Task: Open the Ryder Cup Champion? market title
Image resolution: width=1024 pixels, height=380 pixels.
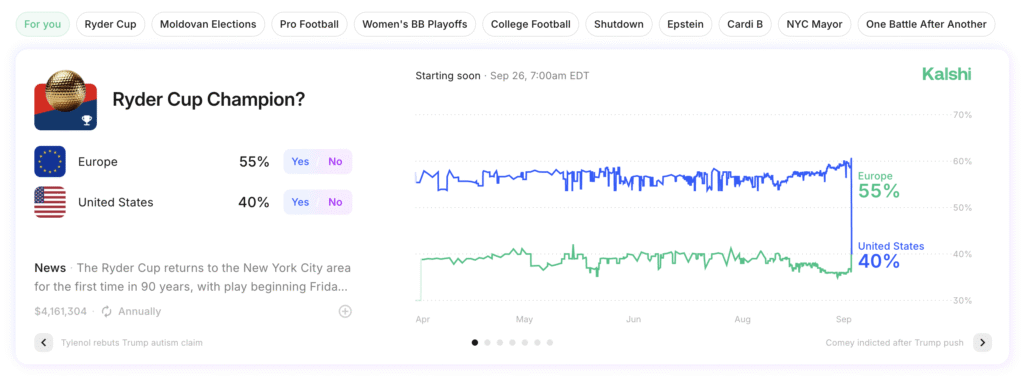Action: click(x=208, y=99)
